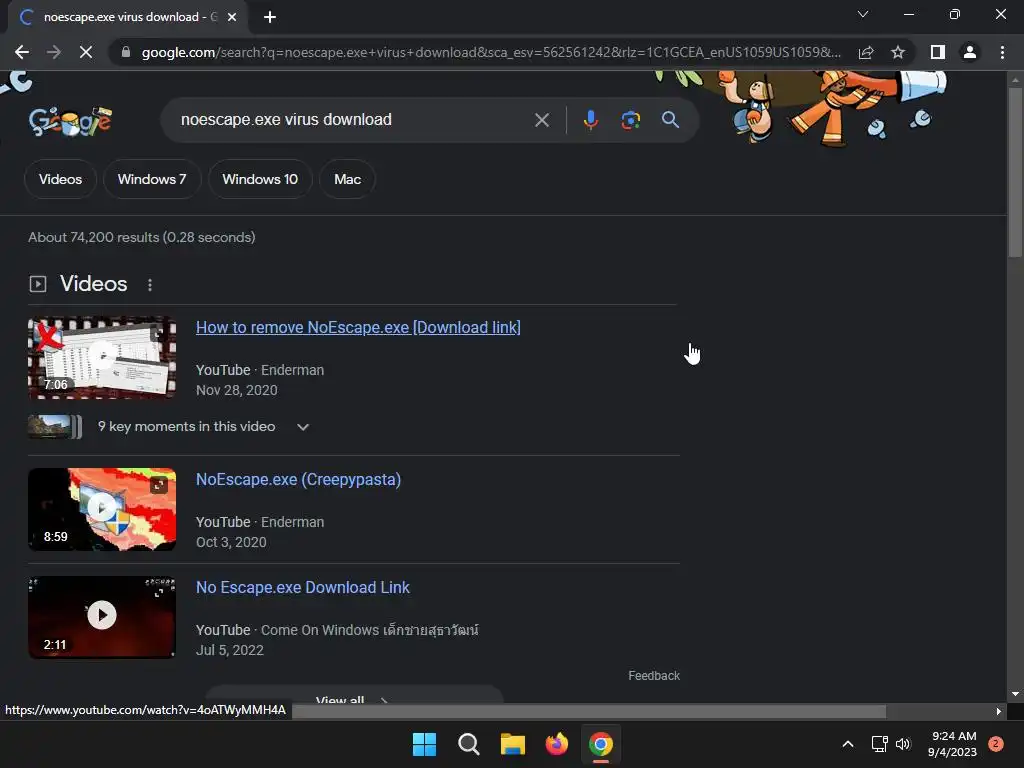Open notifications badge showing 2

click(996, 744)
